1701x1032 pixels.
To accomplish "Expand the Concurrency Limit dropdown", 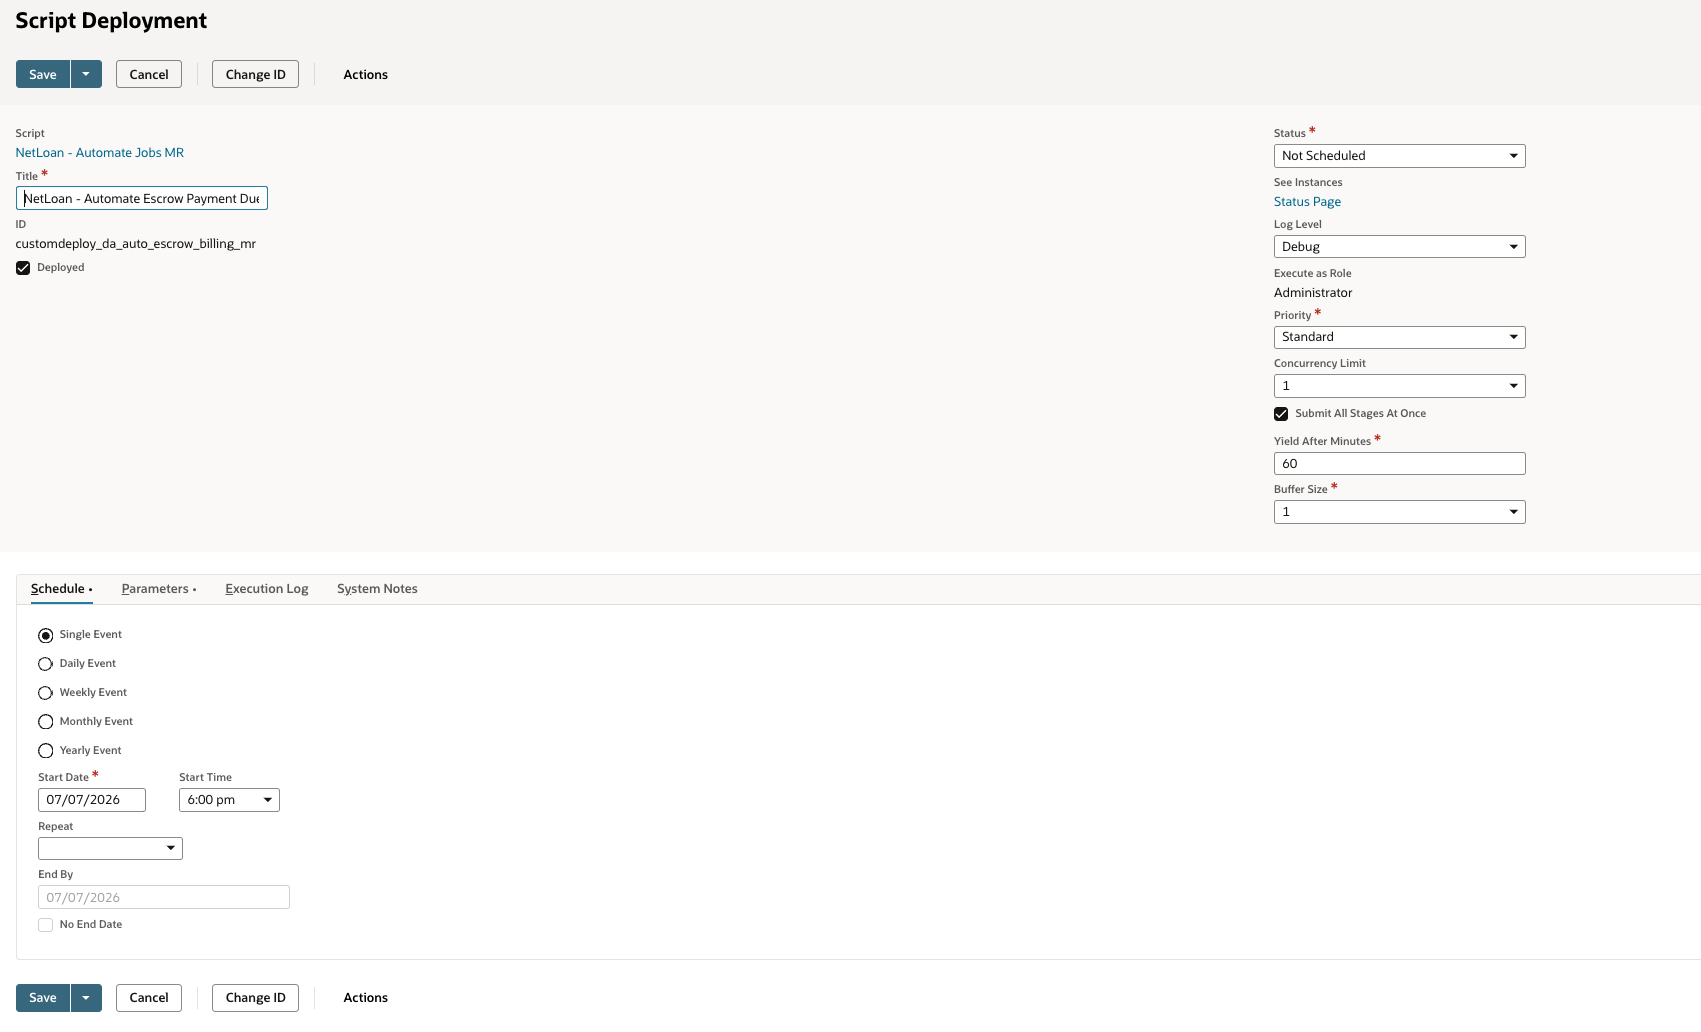I will click(1399, 386).
